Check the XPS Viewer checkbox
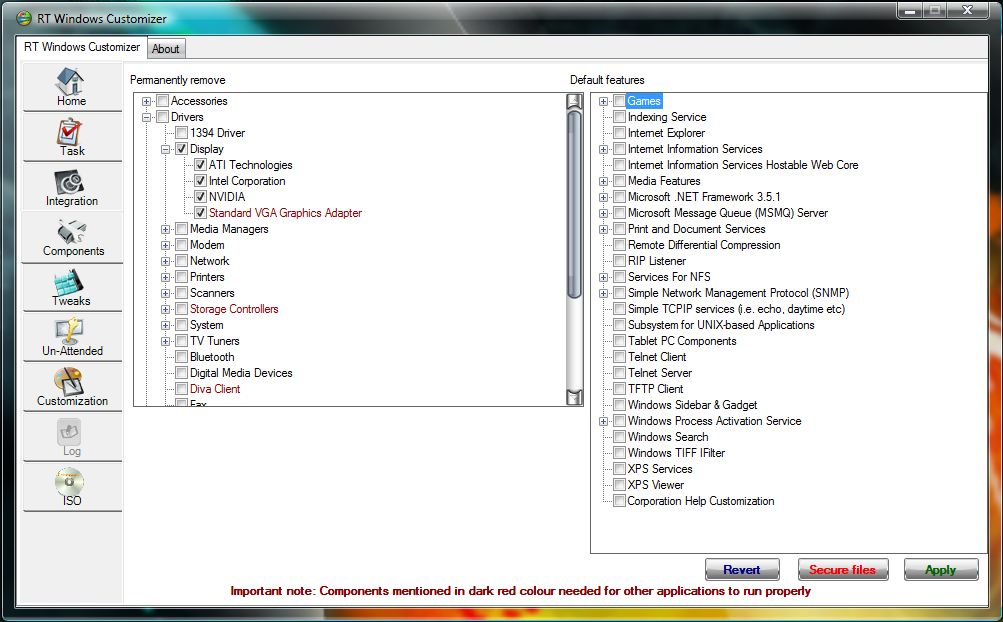 pyautogui.click(x=619, y=484)
